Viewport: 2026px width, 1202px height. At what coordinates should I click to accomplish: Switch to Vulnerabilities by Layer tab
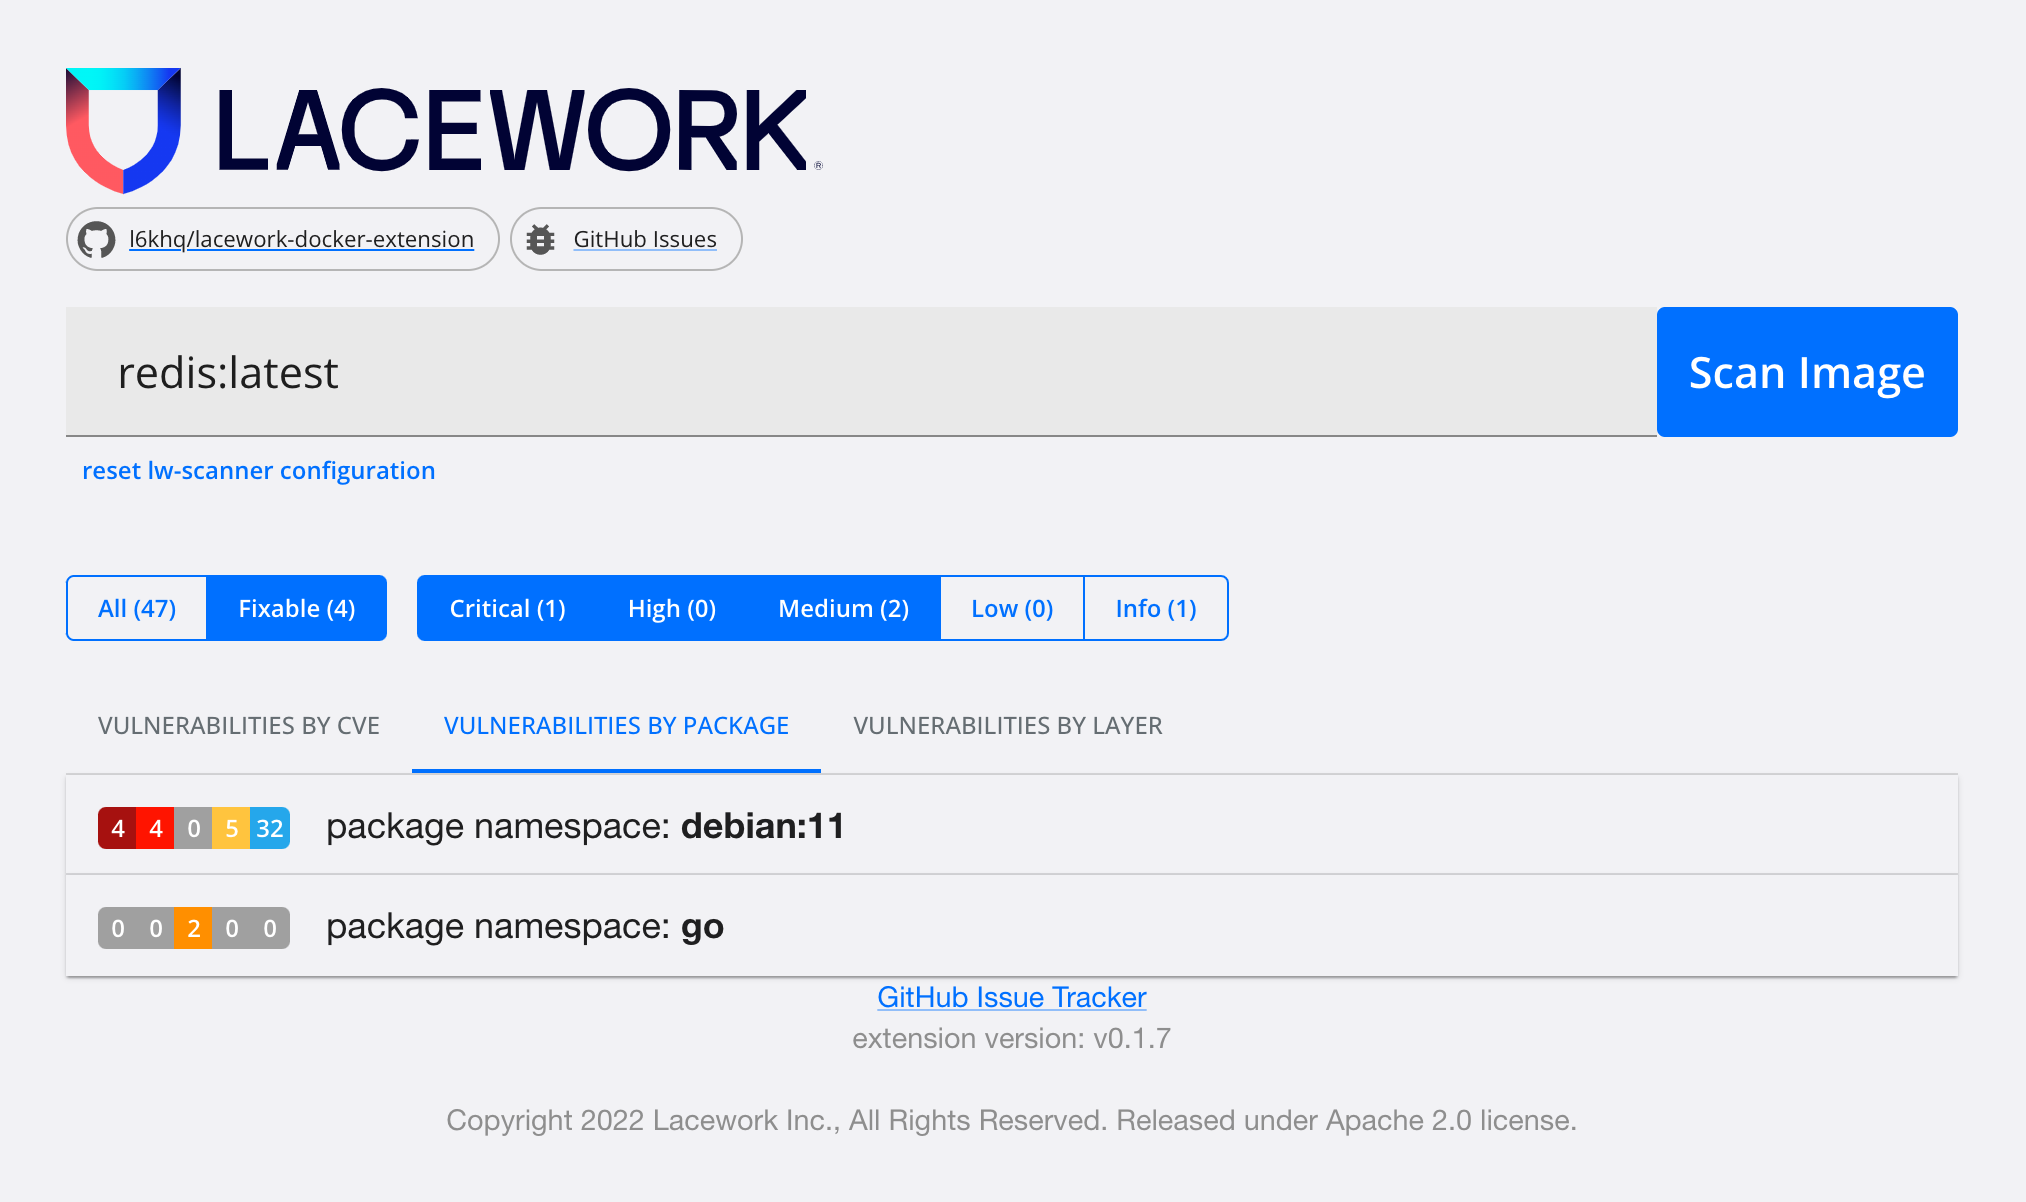[x=1007, y=726]
